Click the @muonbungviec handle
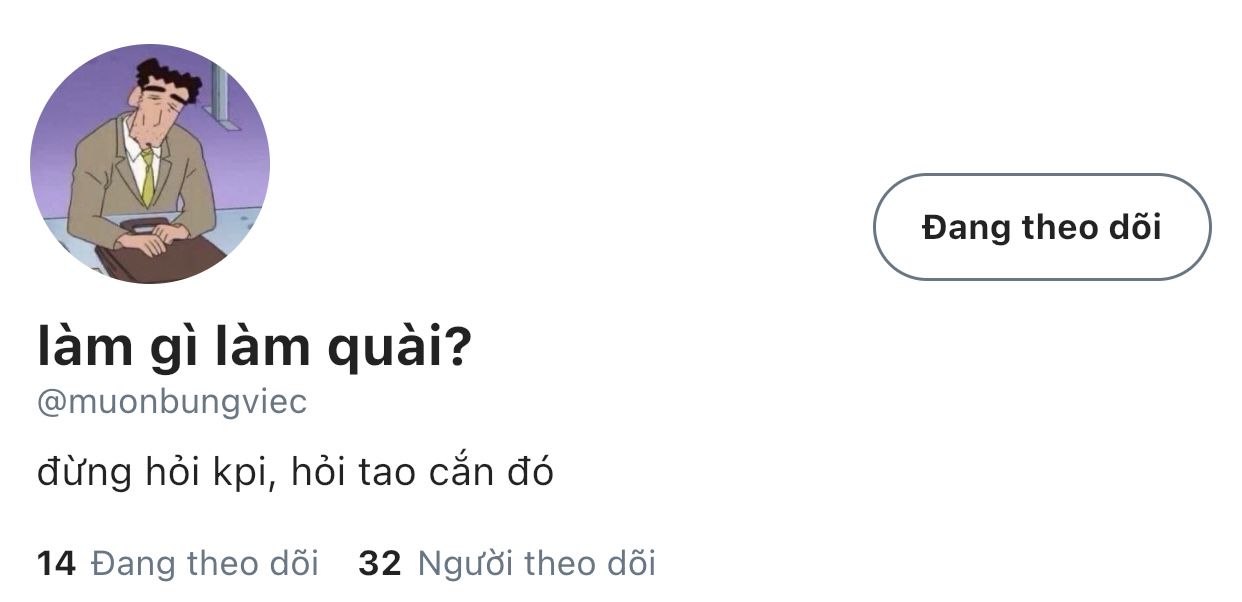 pos(172,402)
